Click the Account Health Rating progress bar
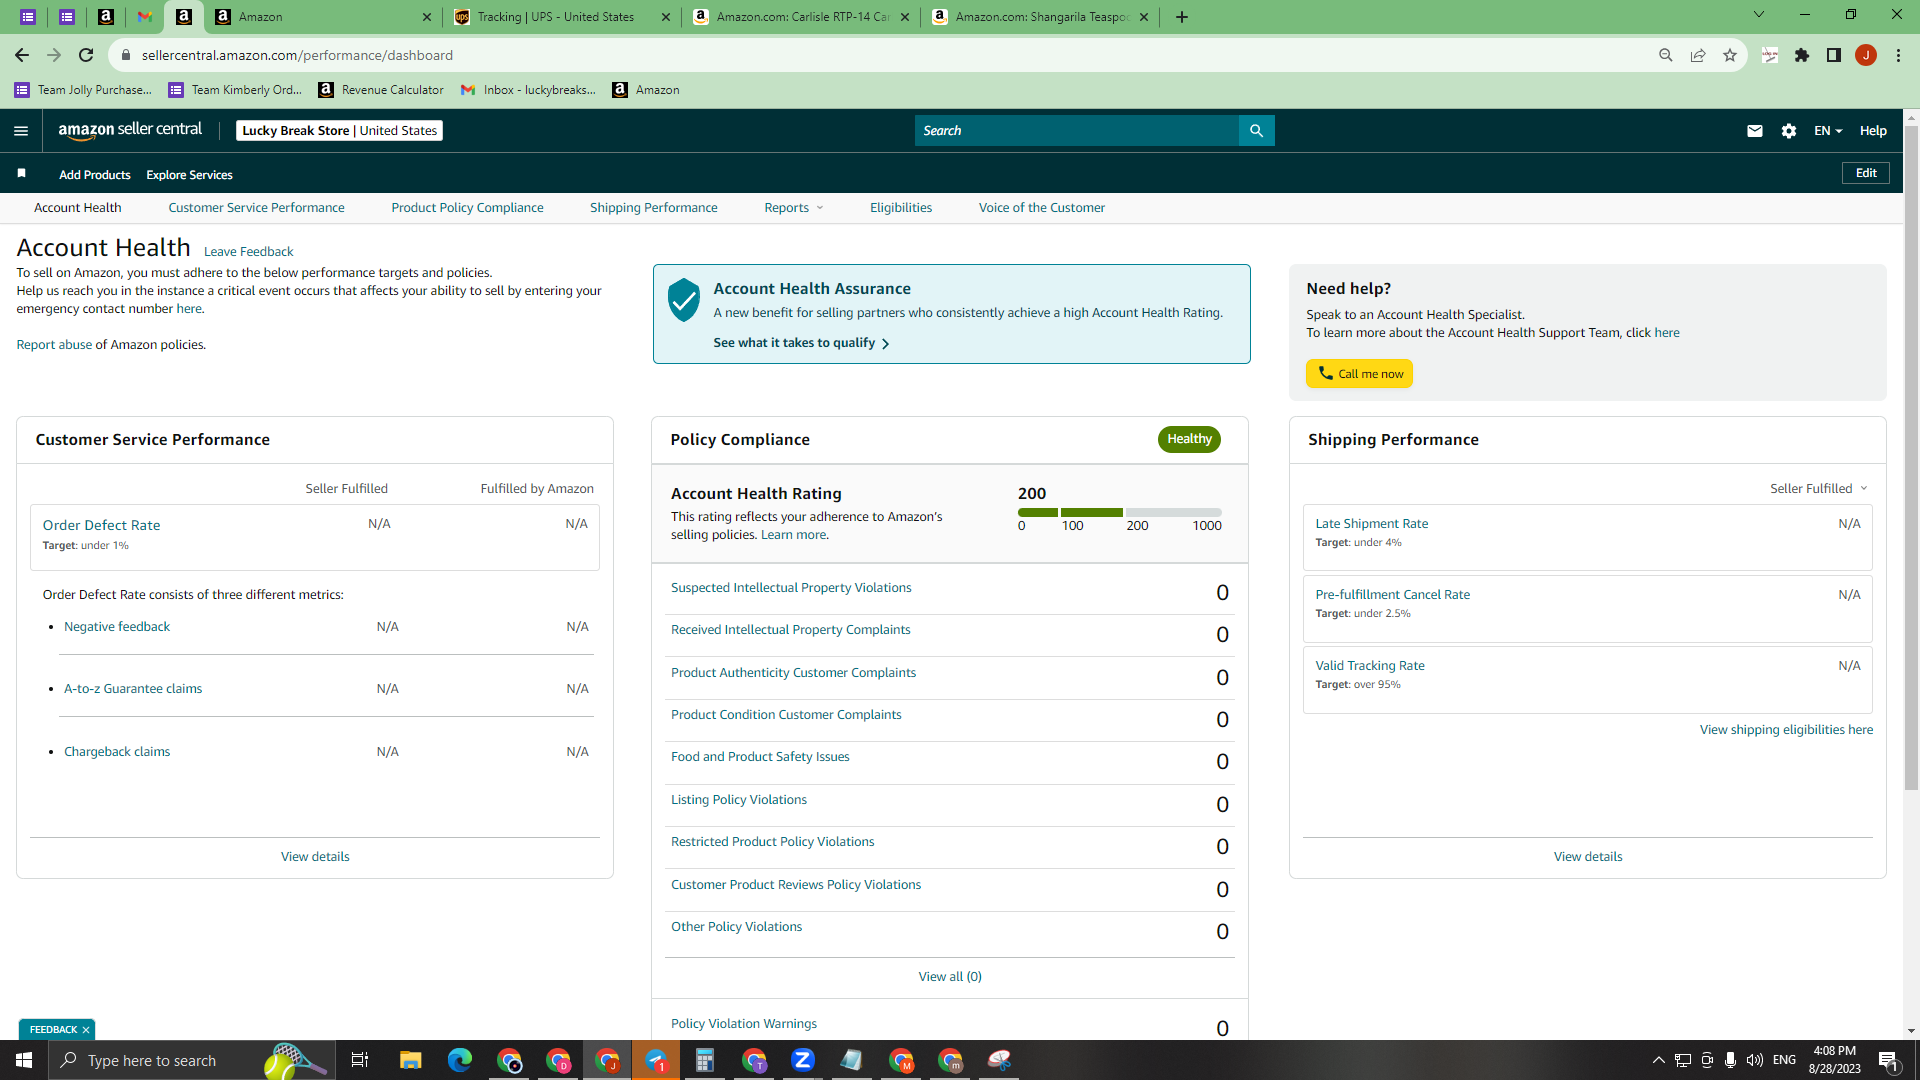This screenshot has width=1920, height=1080. 1120,512
